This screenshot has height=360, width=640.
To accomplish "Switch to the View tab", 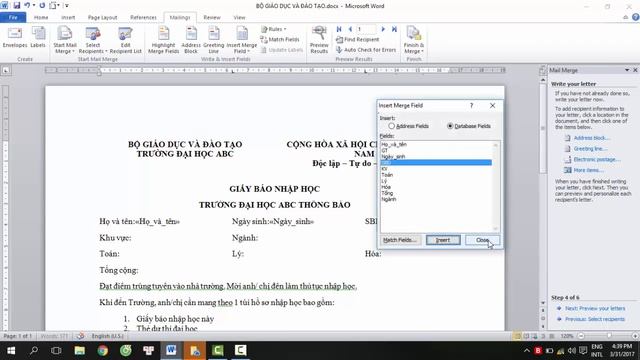I will pyautogui.click(x=240, y=18).
